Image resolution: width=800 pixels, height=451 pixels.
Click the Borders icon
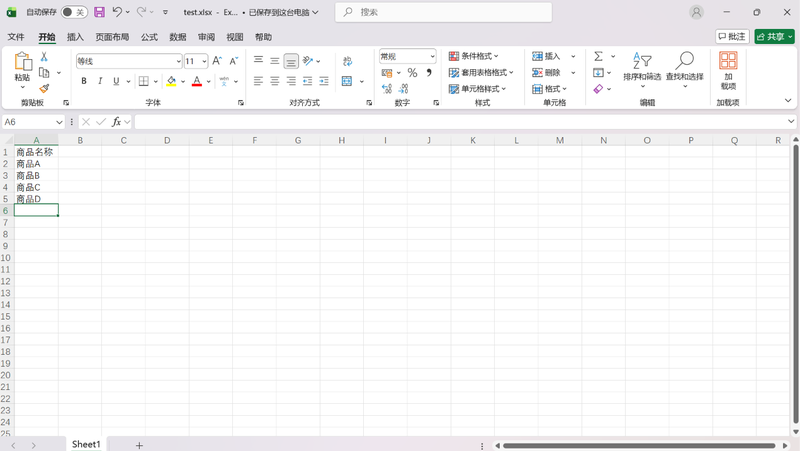144,81
